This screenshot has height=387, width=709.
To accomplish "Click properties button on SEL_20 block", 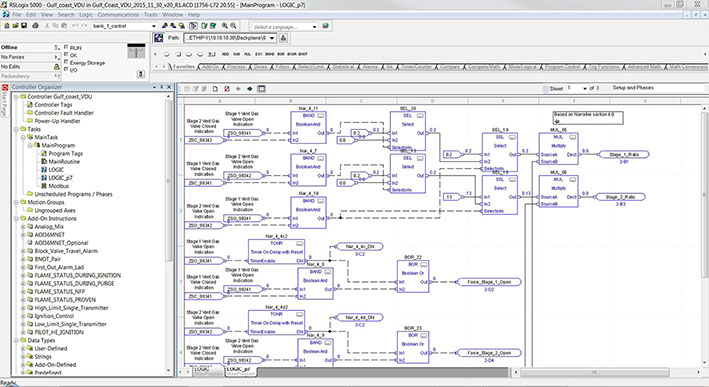I will point(420,116).
